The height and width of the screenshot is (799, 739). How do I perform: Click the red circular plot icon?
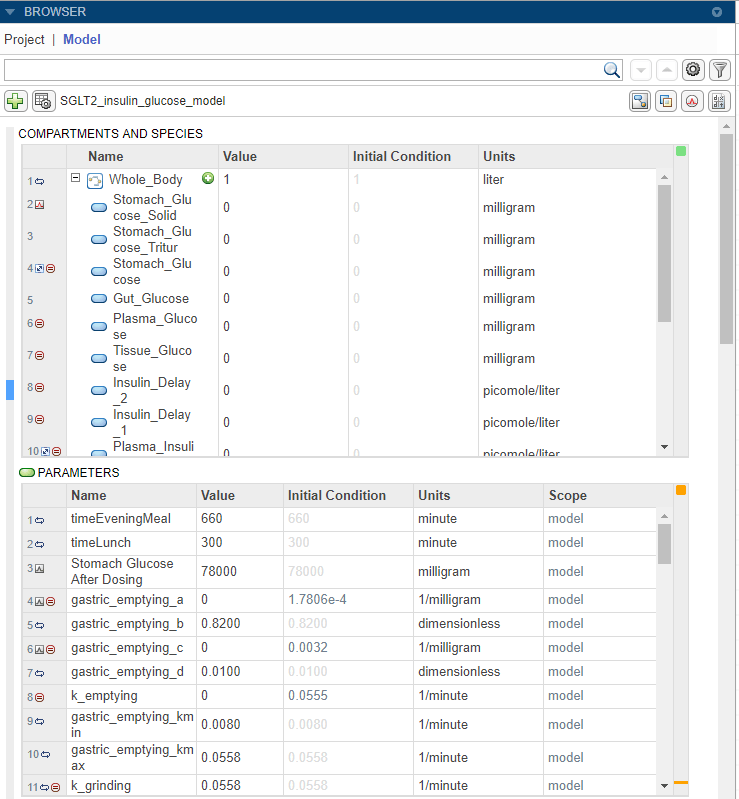(x=692, y=101)
